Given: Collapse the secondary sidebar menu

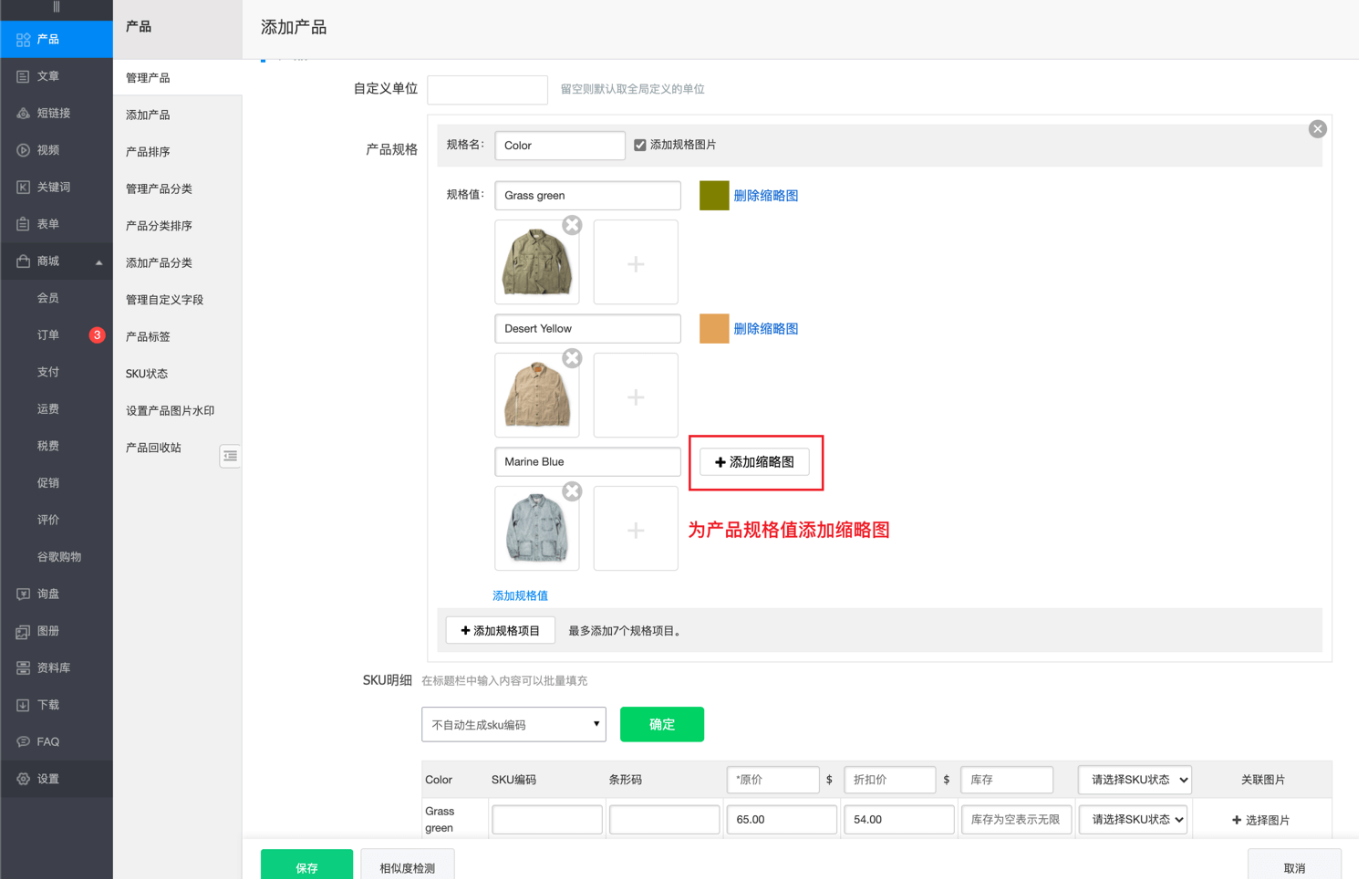Looking at the screenshot, I should [230, 456].
